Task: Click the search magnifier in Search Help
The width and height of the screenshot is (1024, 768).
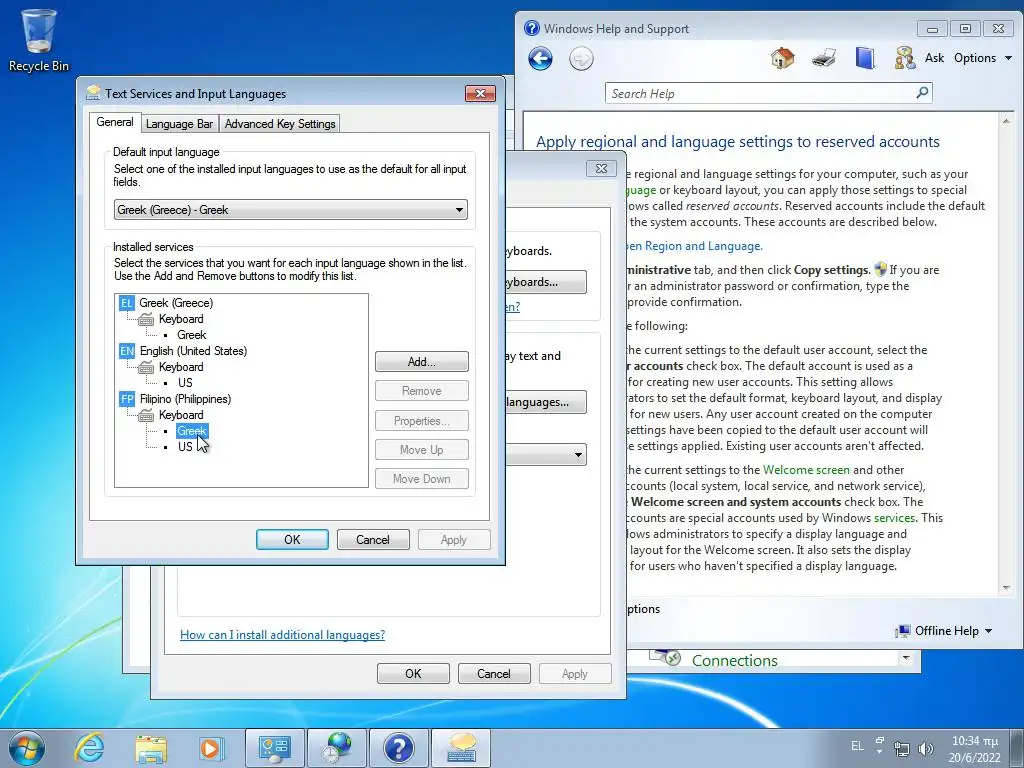Action: click(922, 93)
